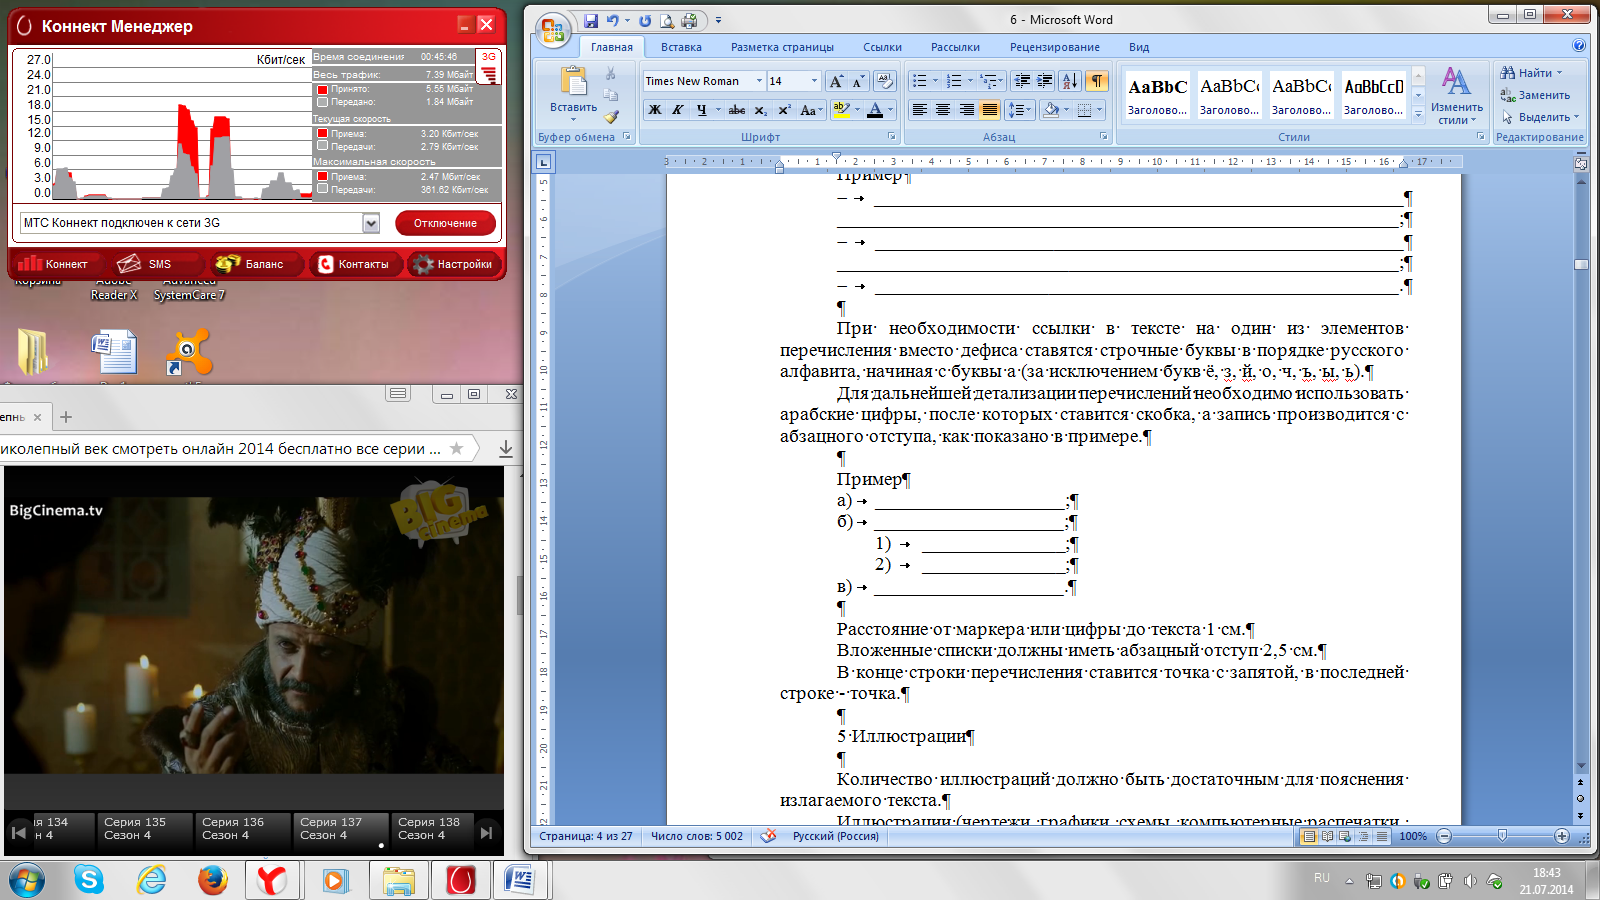Center the paragraph text
The image size is (1600, 900).
click(x=943, y=110)
